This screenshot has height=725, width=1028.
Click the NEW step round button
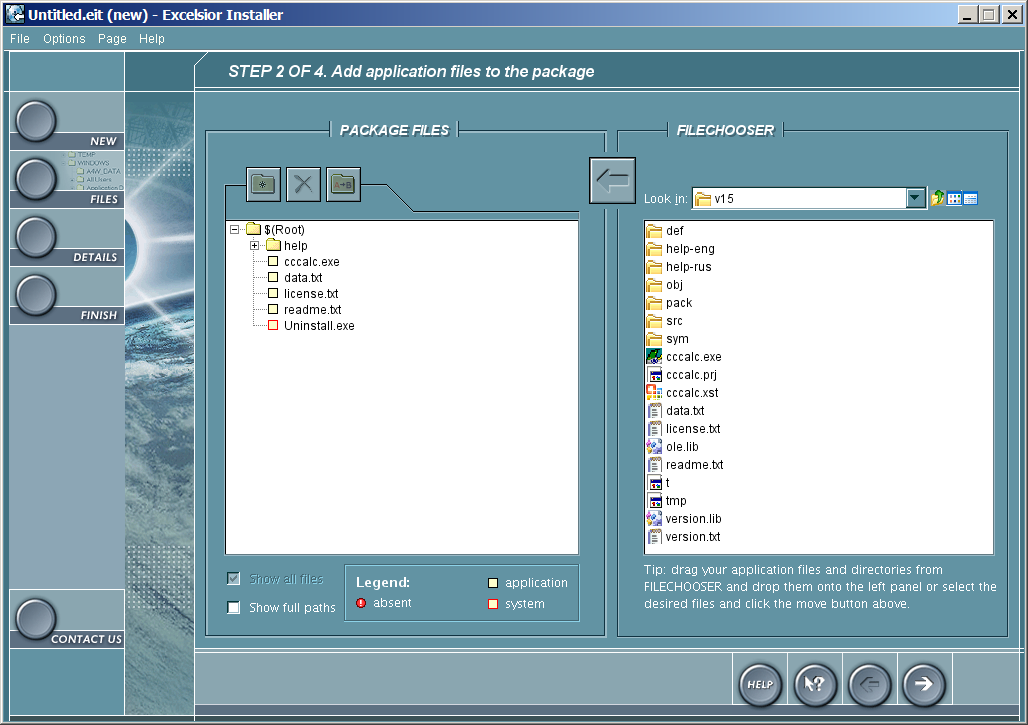point(36,121)
